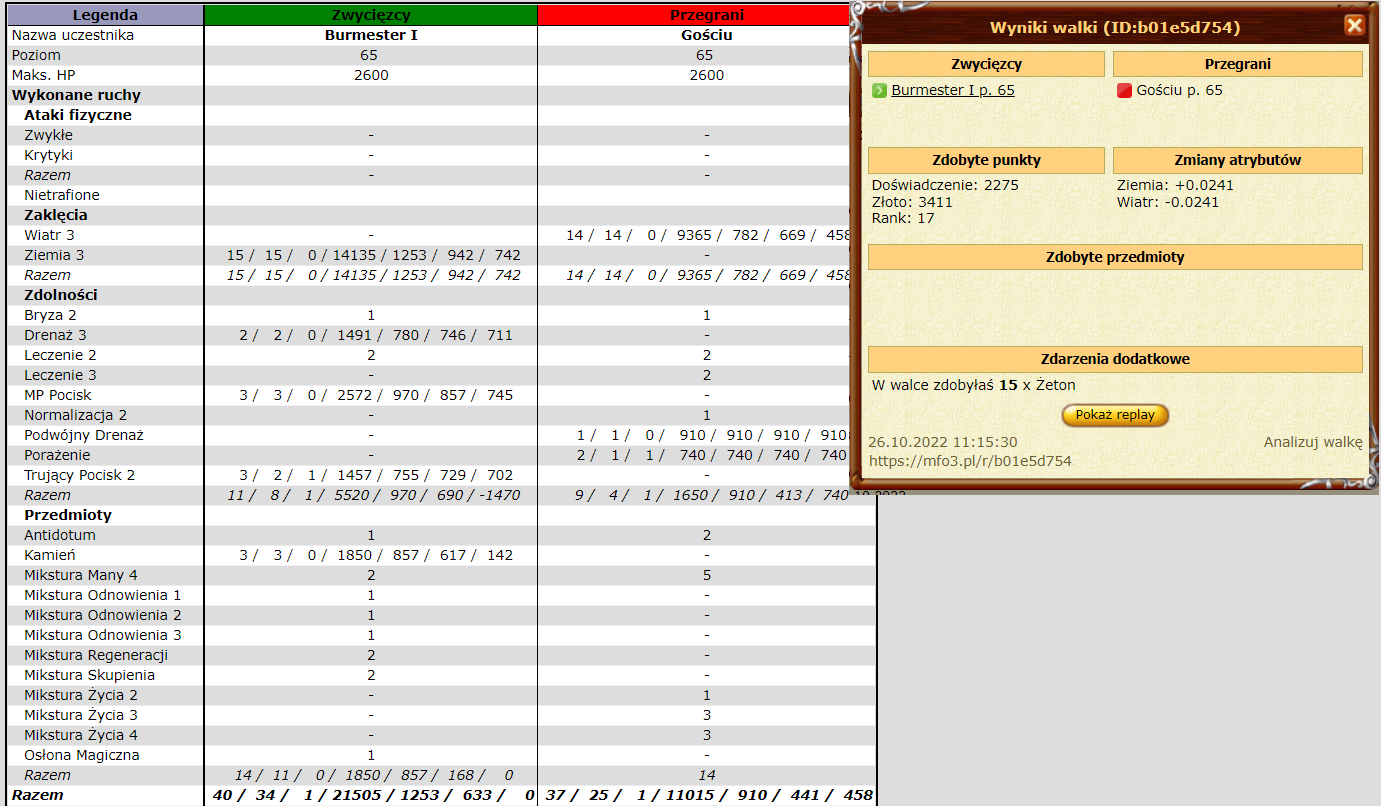Viewport: 1381px width, 806px height.
Task: Click the Trujący Pocisk 2 row label
Action: [80, 475]
